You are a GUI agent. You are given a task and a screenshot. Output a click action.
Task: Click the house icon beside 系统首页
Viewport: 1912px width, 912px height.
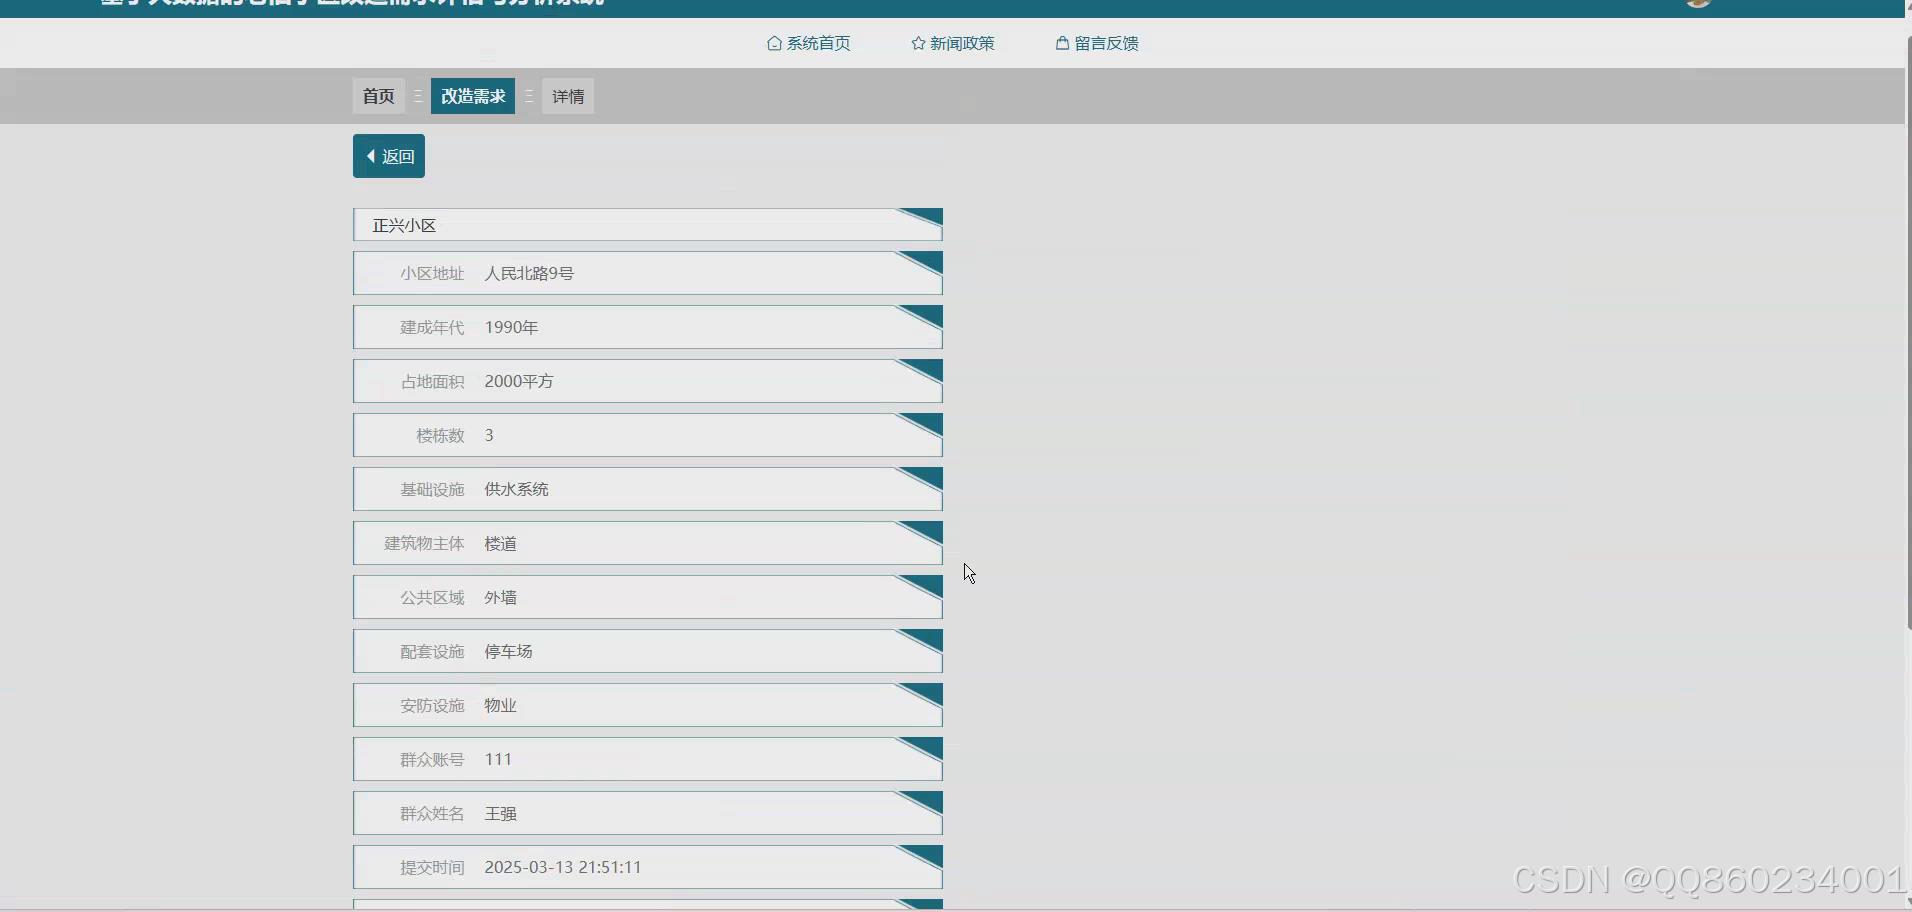(774, 43)
